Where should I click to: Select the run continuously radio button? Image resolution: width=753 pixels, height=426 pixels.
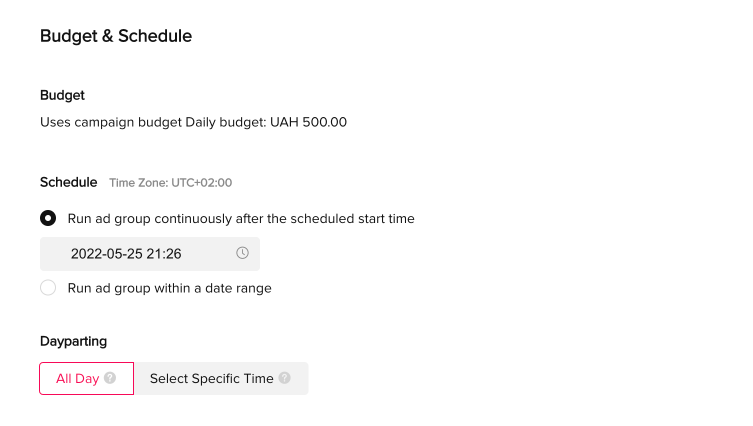coord(48,219)
